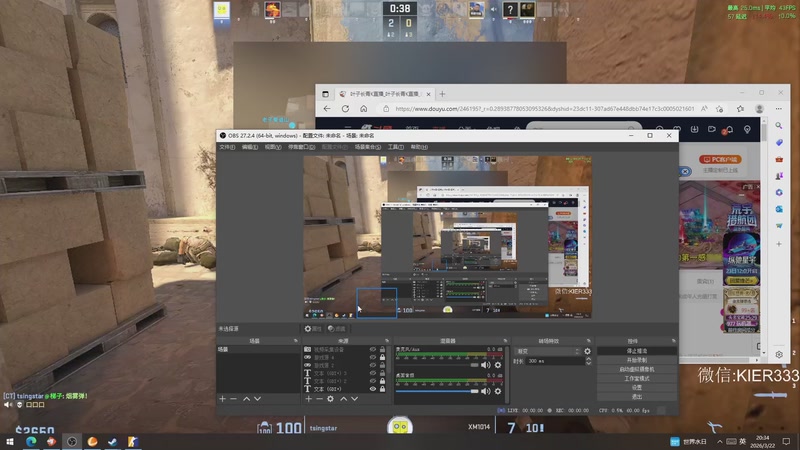Switch to 工作室模式 via Controls button

point(637,379)
